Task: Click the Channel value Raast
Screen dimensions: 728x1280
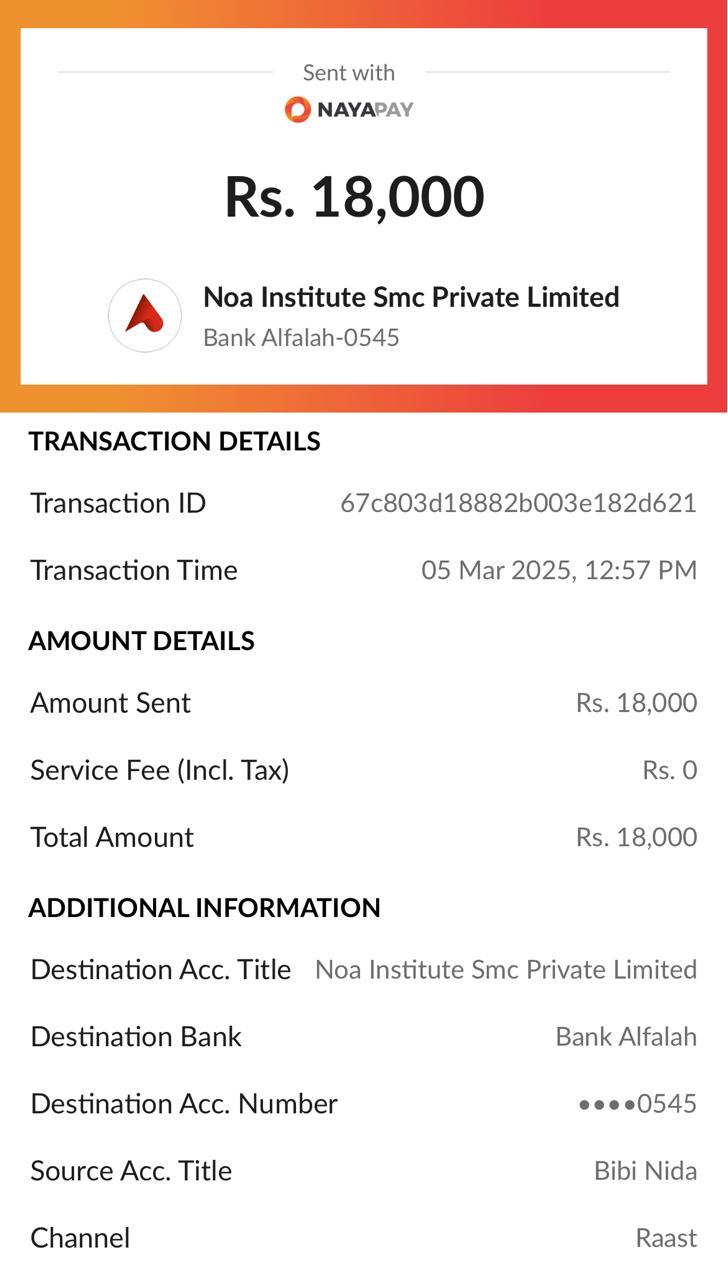Action: tap(666, 1238)
